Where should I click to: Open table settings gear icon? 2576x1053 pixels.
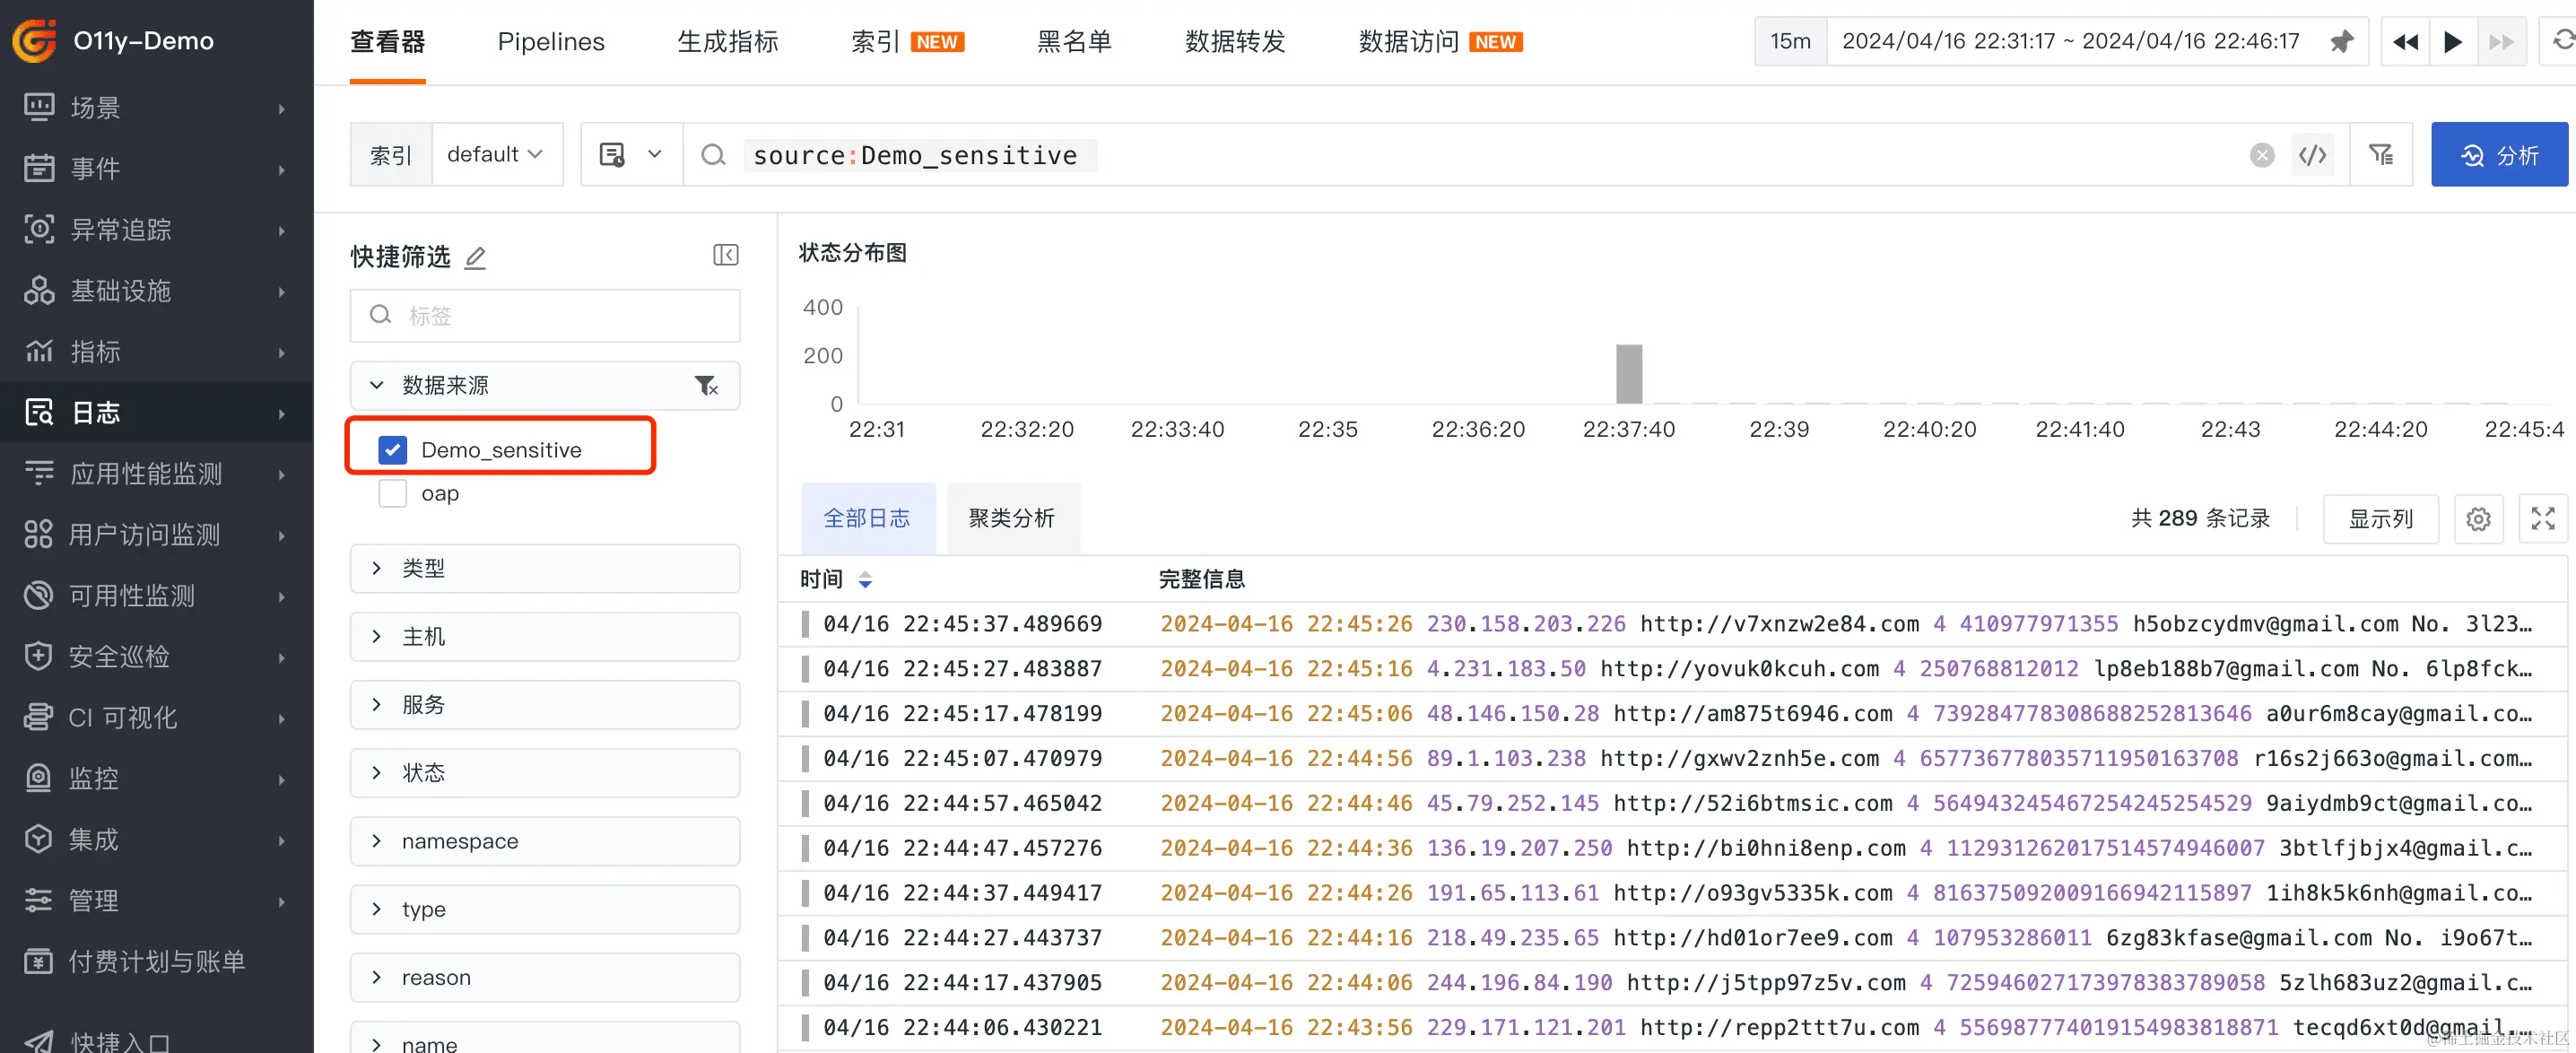click(2478, 519)
